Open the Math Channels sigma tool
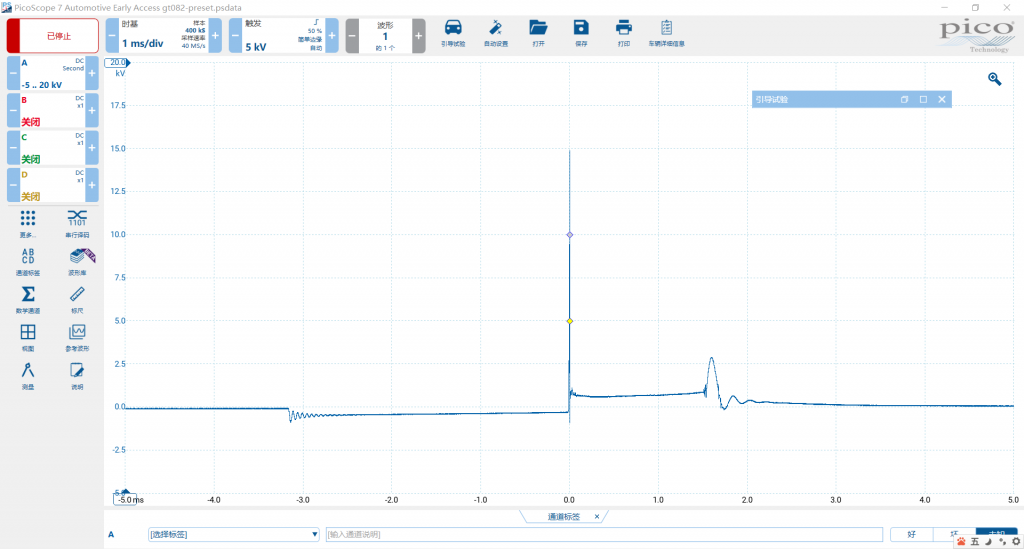Image resolution: width=1024 pixels, height=549 pixels. (x=28, y=299)
